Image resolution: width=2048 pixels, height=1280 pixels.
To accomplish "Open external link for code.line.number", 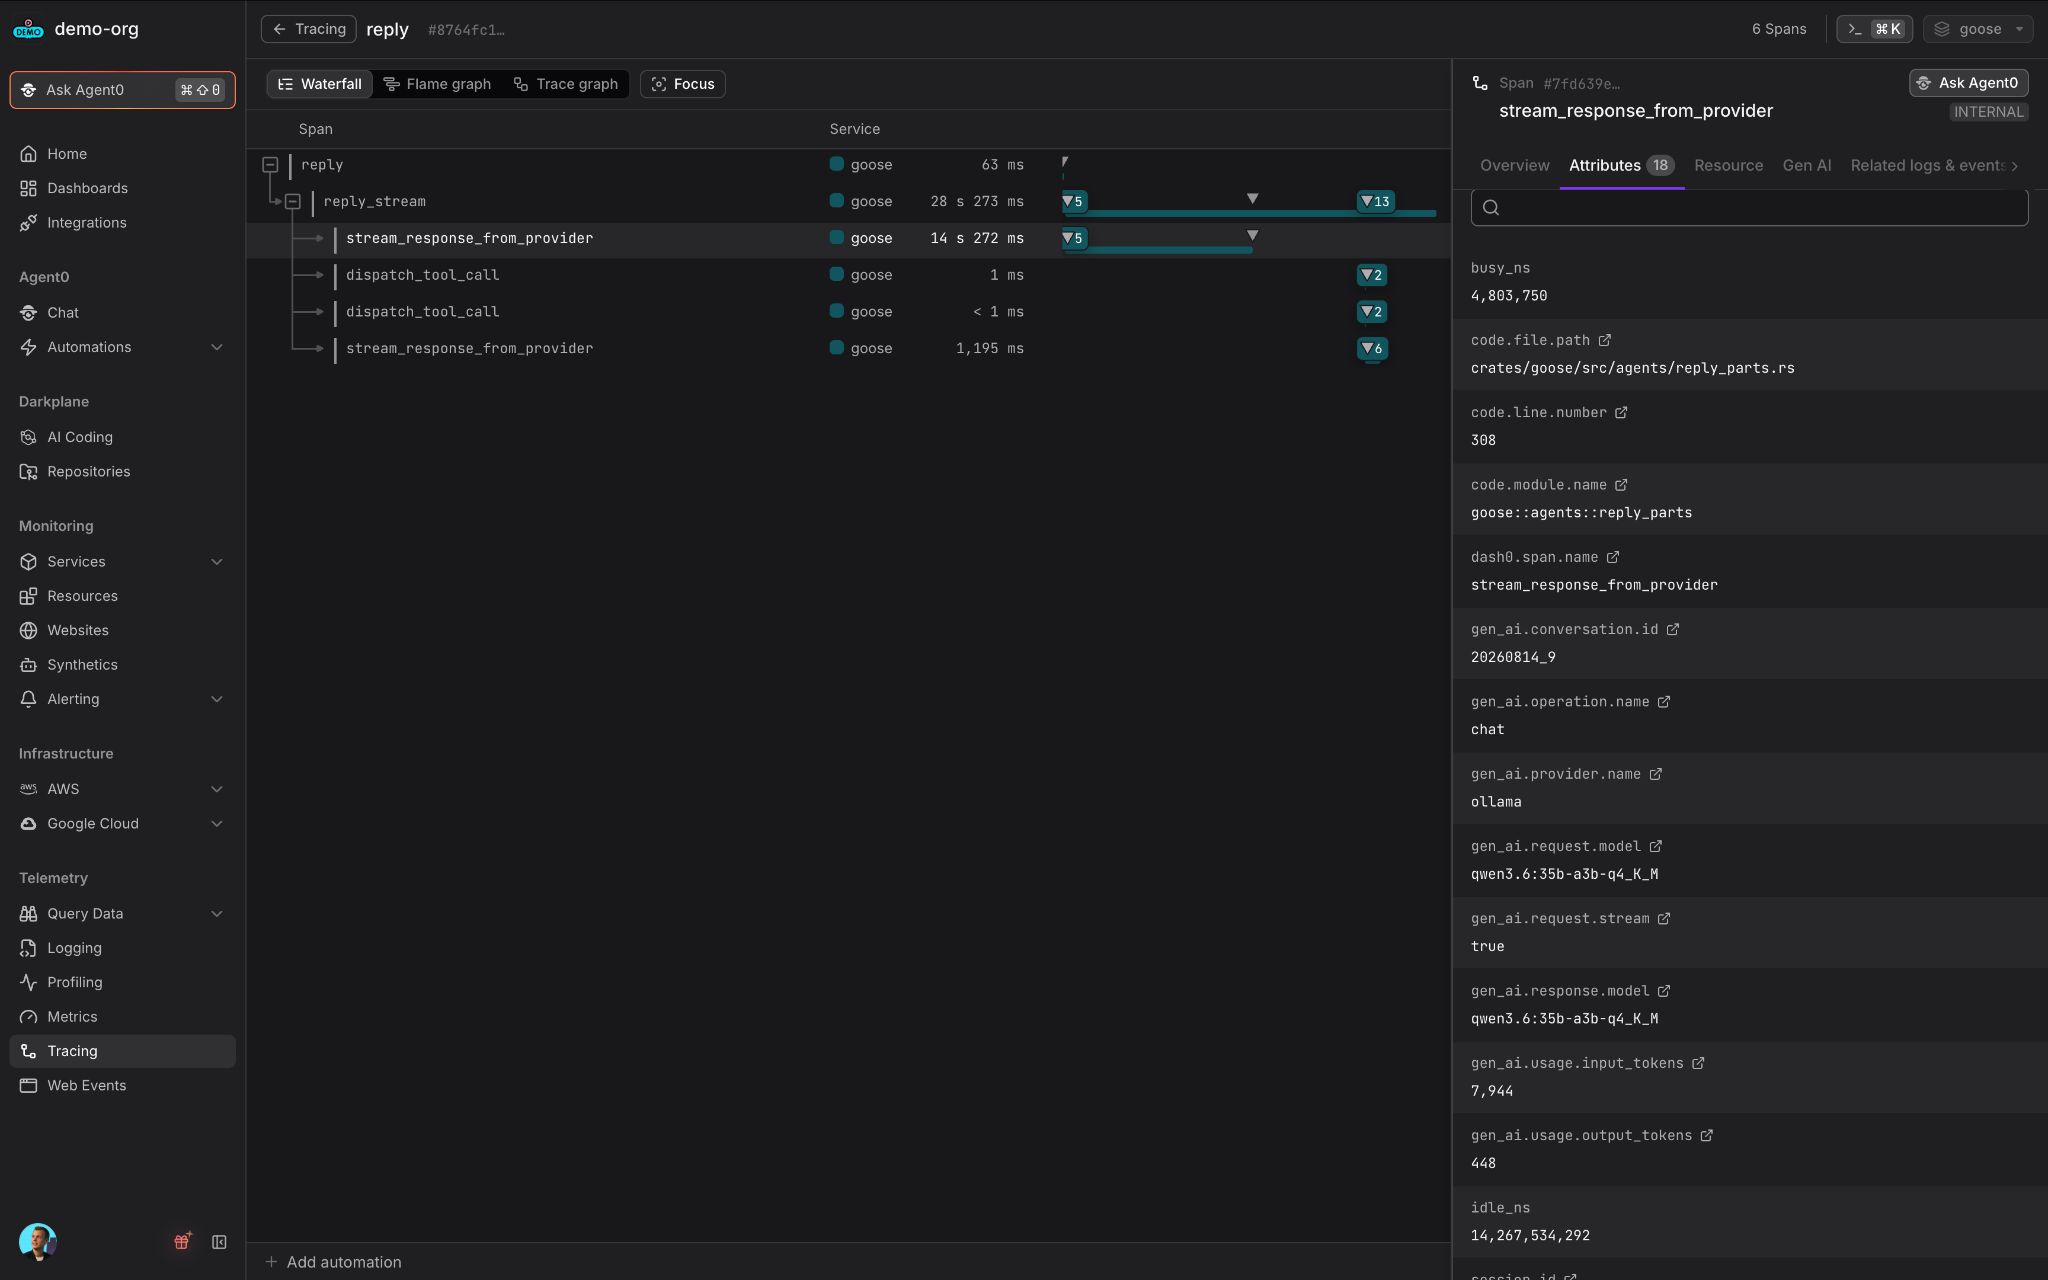I will 1621,412.
